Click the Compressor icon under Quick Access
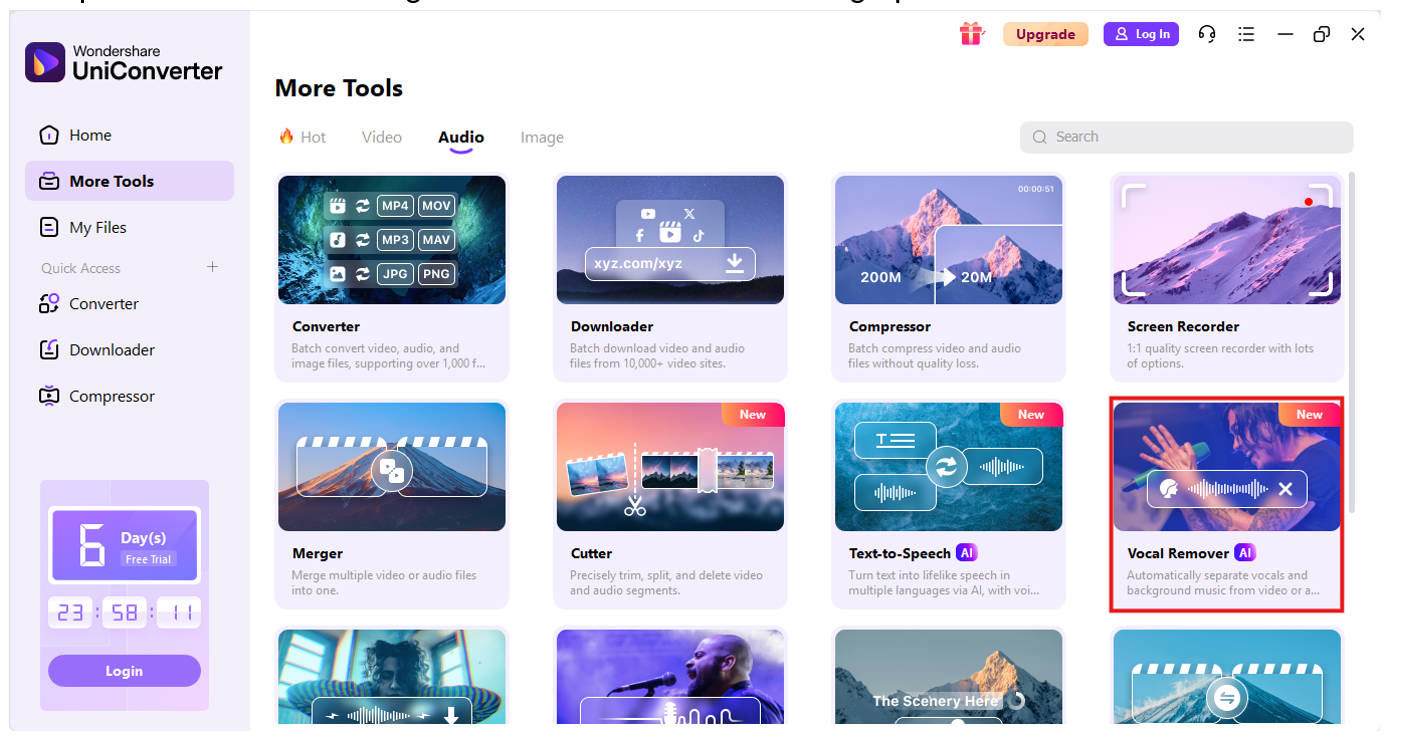Viewport: 1403px width, 749px height. (x=48, y=395)
